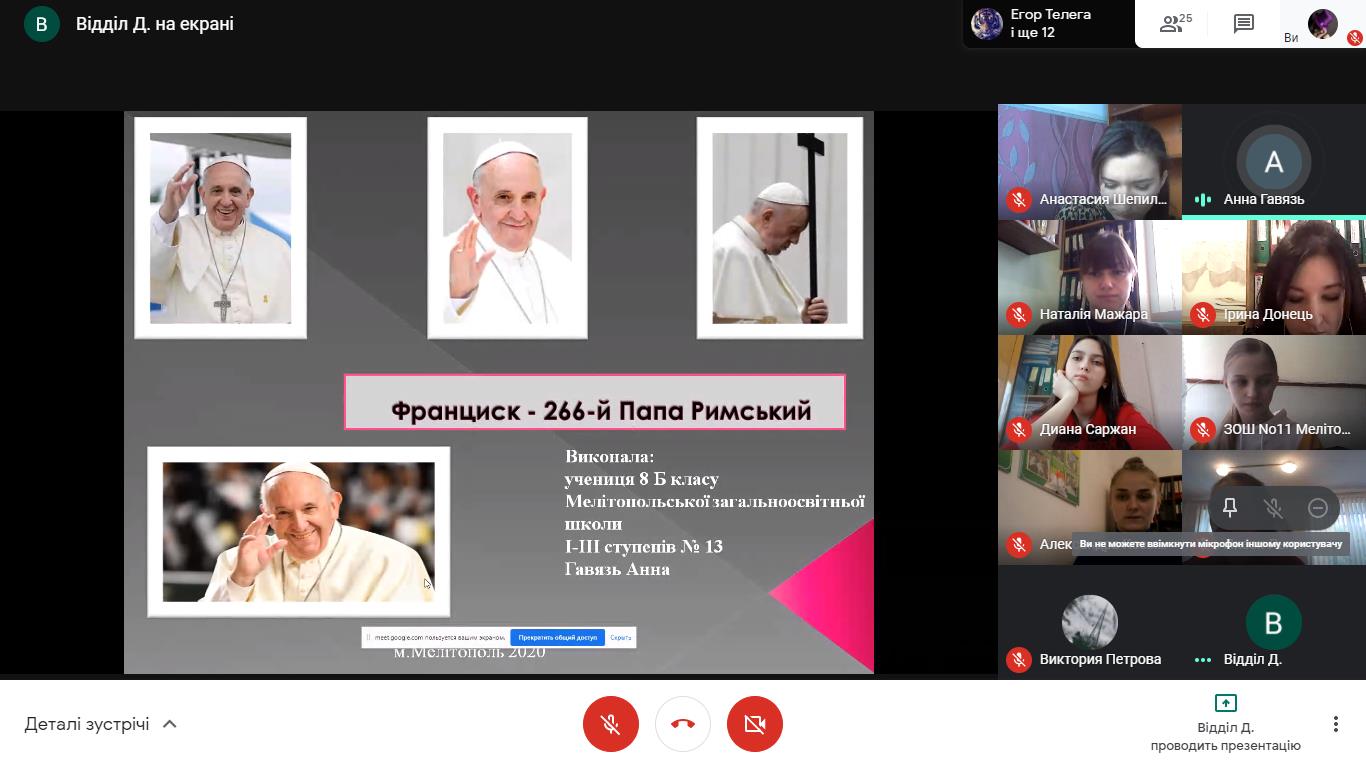Click Ірина Донець's video tile

(1273, 276)
